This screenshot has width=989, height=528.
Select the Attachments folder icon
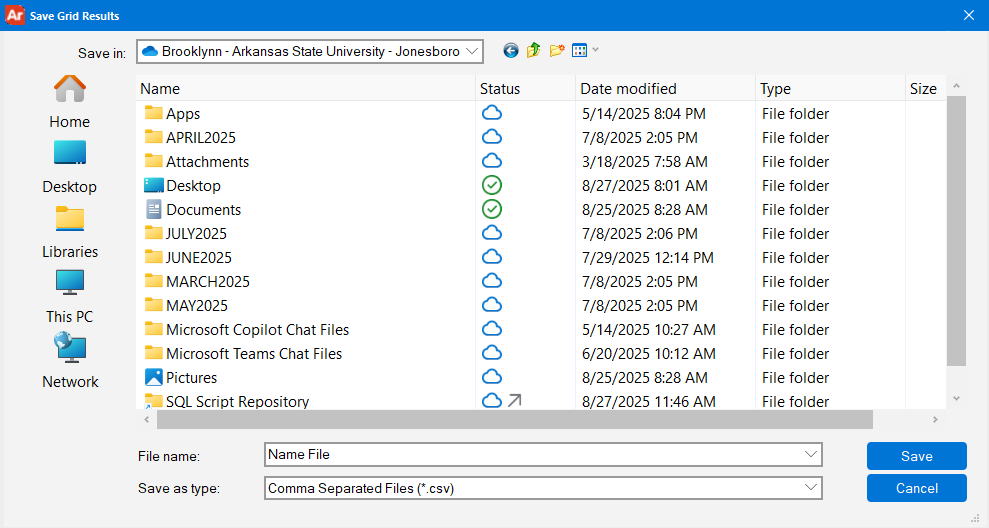point(153,161)
